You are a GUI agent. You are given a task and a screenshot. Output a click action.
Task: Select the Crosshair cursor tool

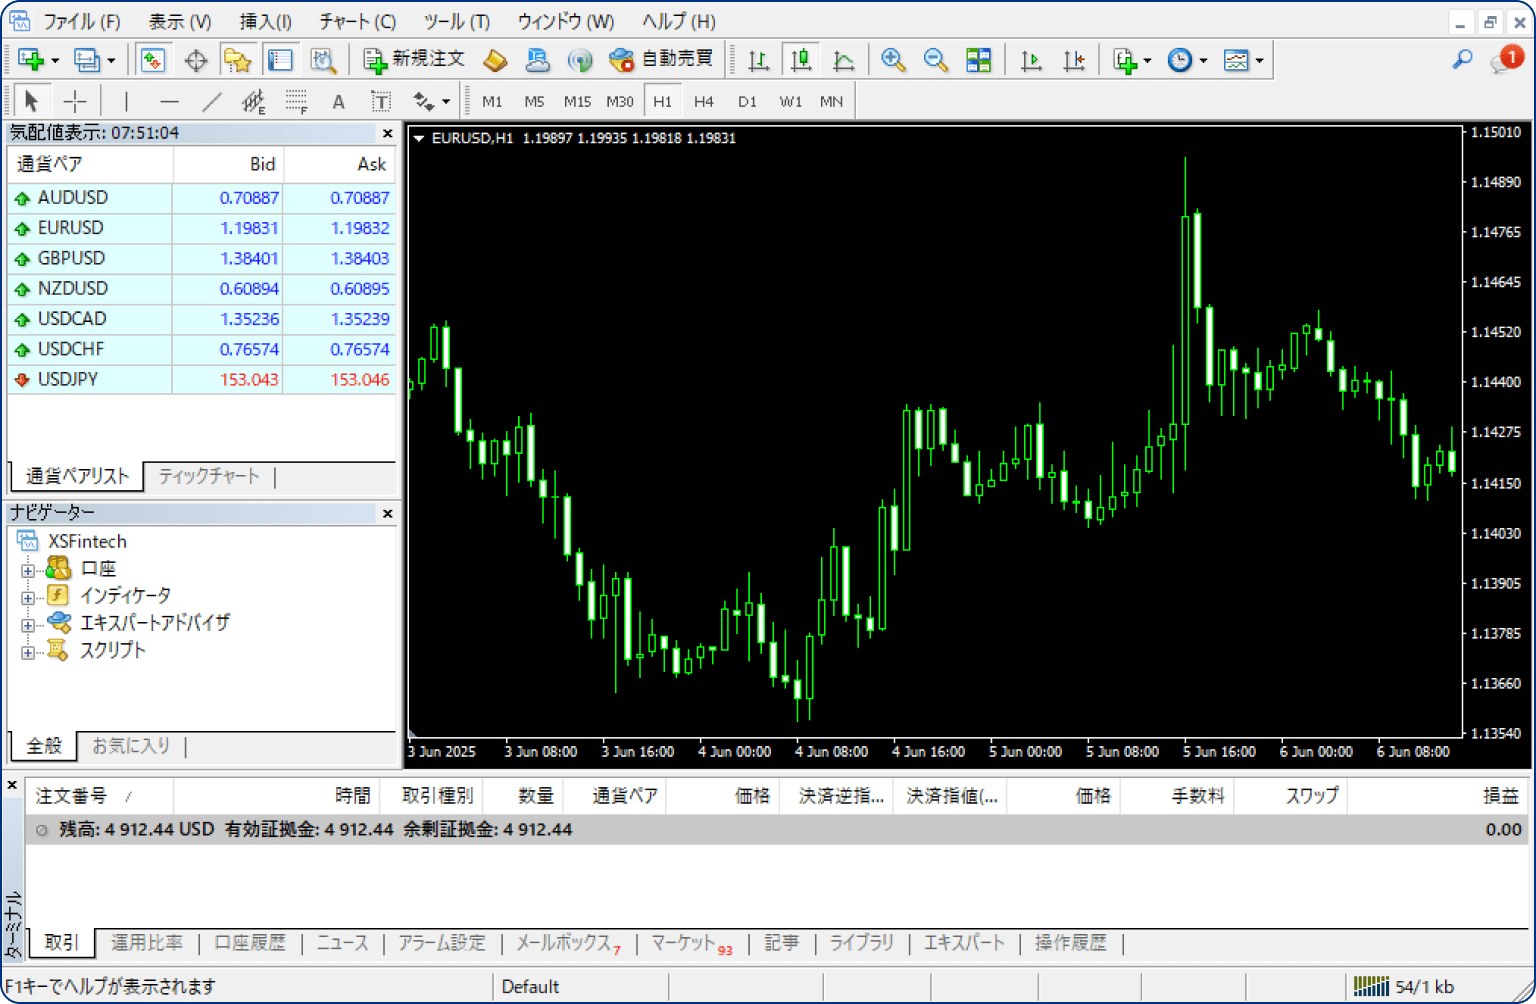coord(75,101)
